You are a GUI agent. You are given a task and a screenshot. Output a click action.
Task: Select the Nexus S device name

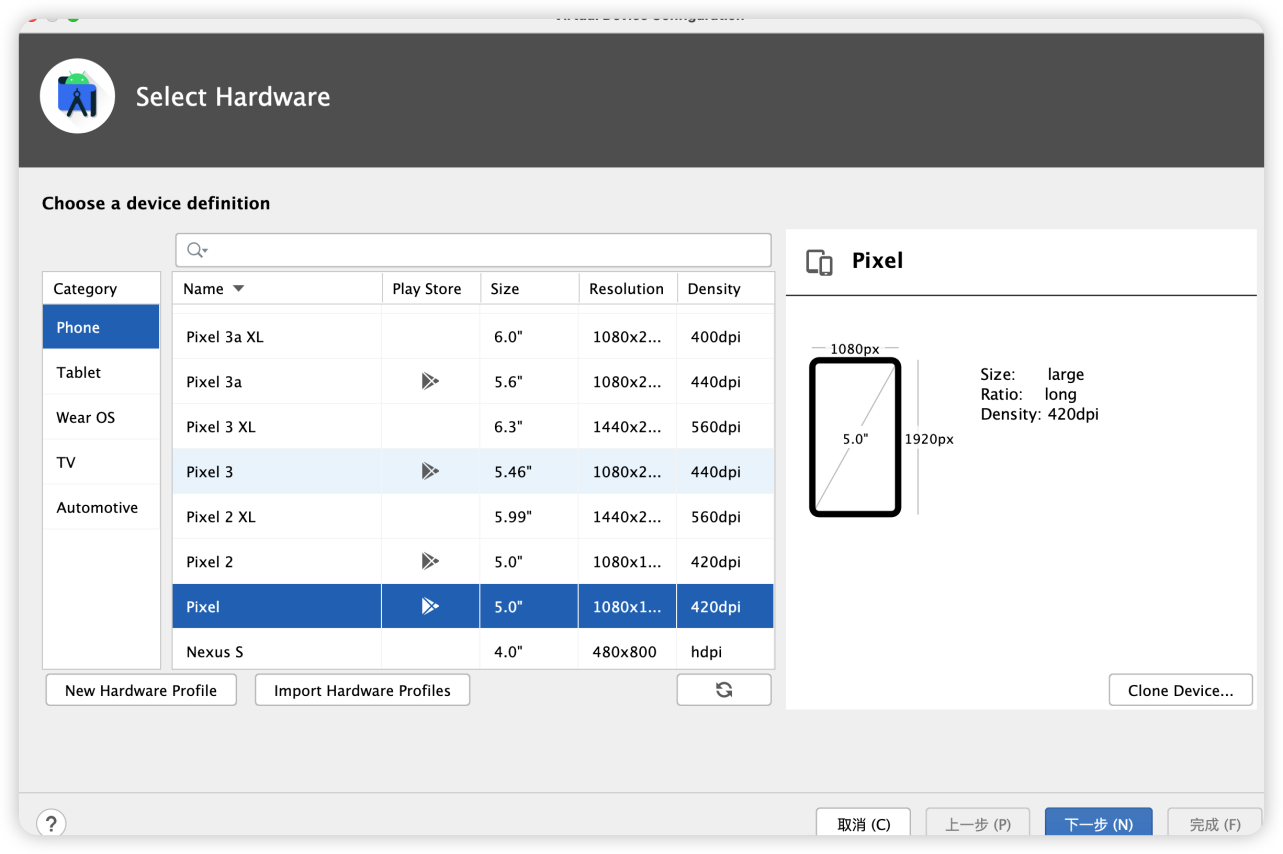point(215,652)
